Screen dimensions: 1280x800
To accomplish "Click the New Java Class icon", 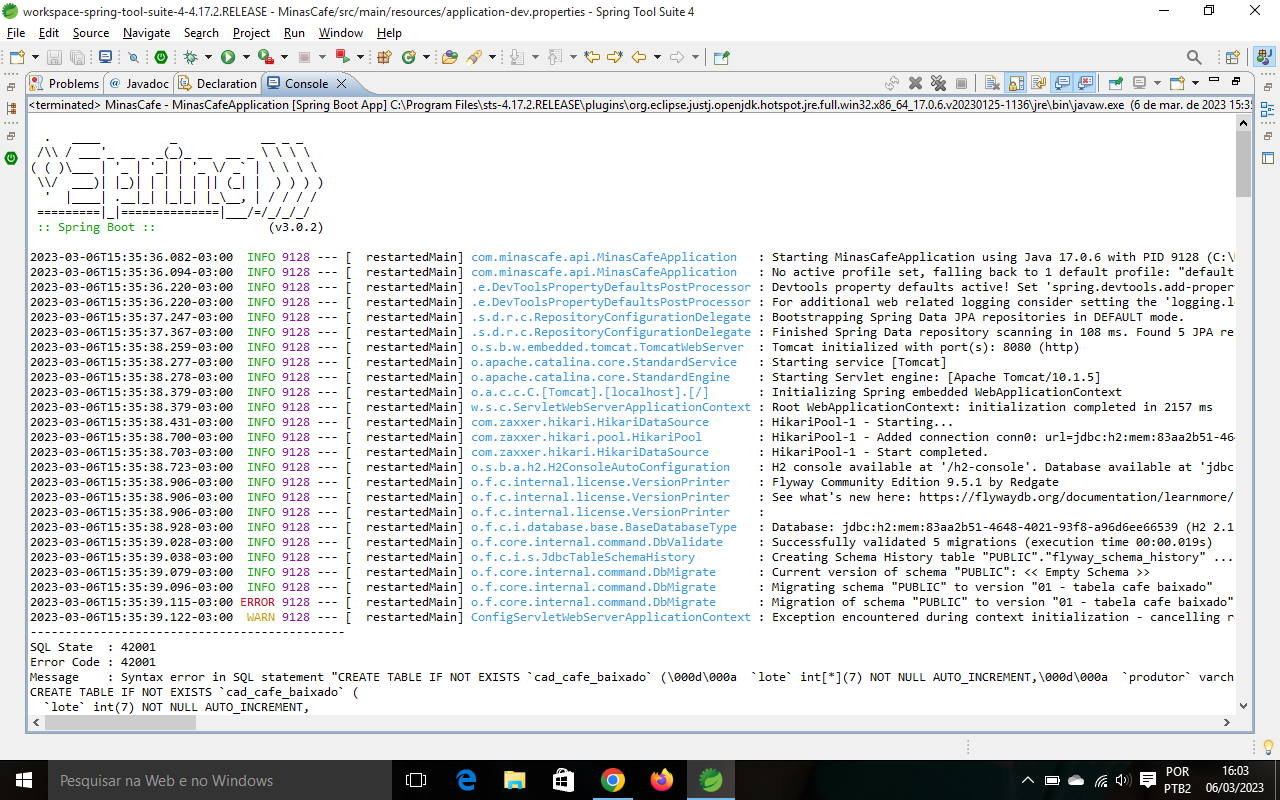I will pyautogui.click(x=409, y=57).
